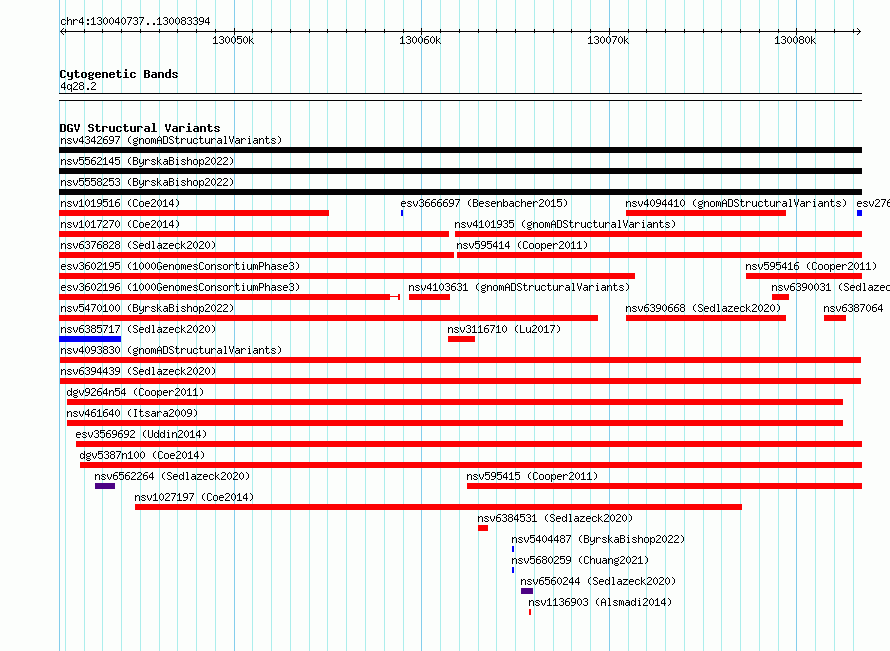Click esv3602195 1000GenomesConsortiumPhase3 label
The height and width of the screenshot is (651, 890).
point(180,266)
